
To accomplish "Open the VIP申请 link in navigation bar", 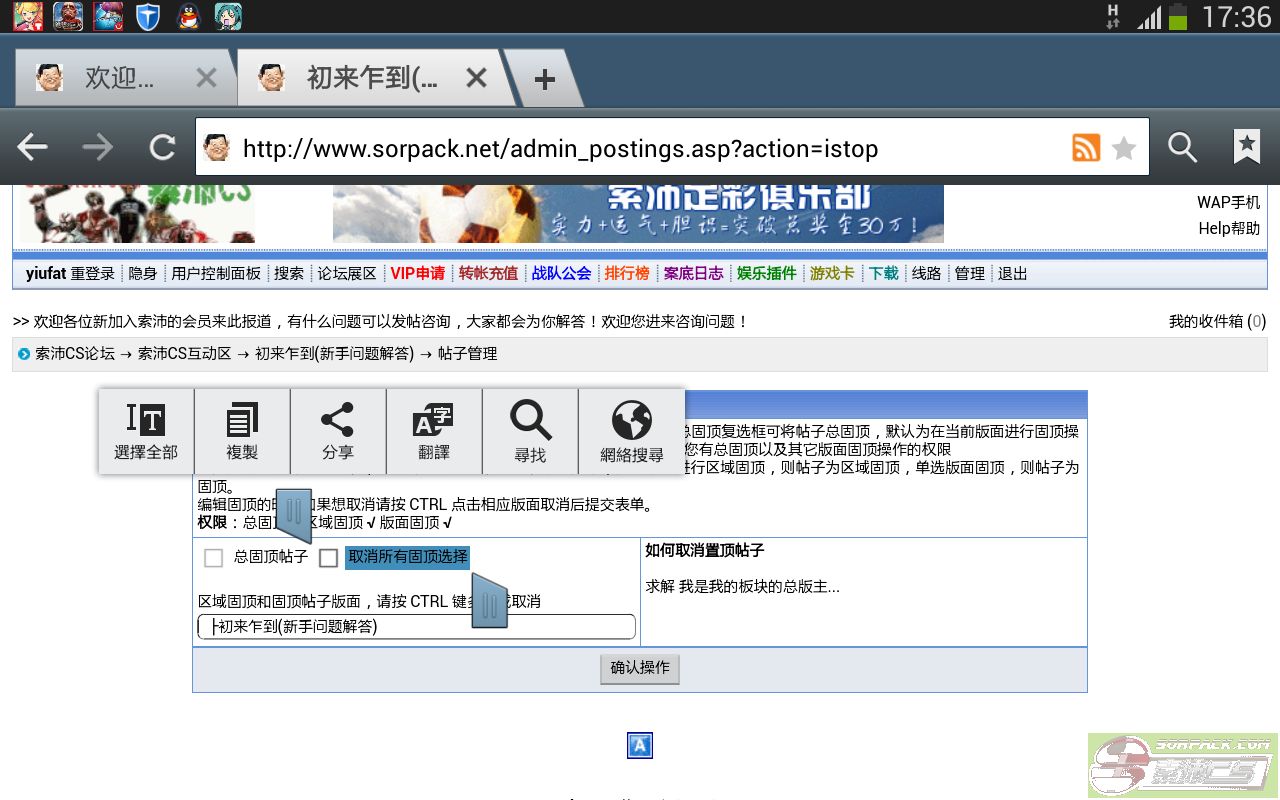I will coord(417,273).
